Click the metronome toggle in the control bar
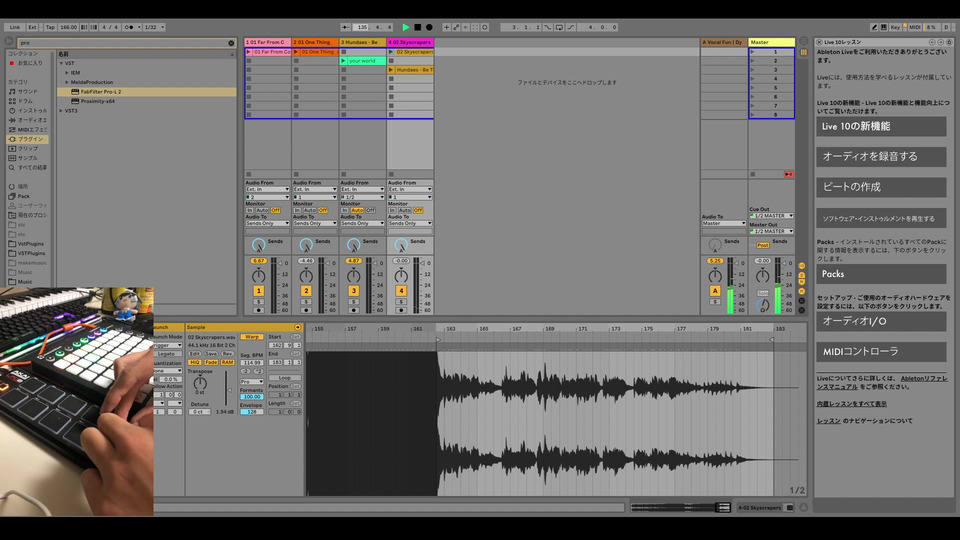Viewport: 960px width, 540px height. pyautogui.click(x=129, y=27)
